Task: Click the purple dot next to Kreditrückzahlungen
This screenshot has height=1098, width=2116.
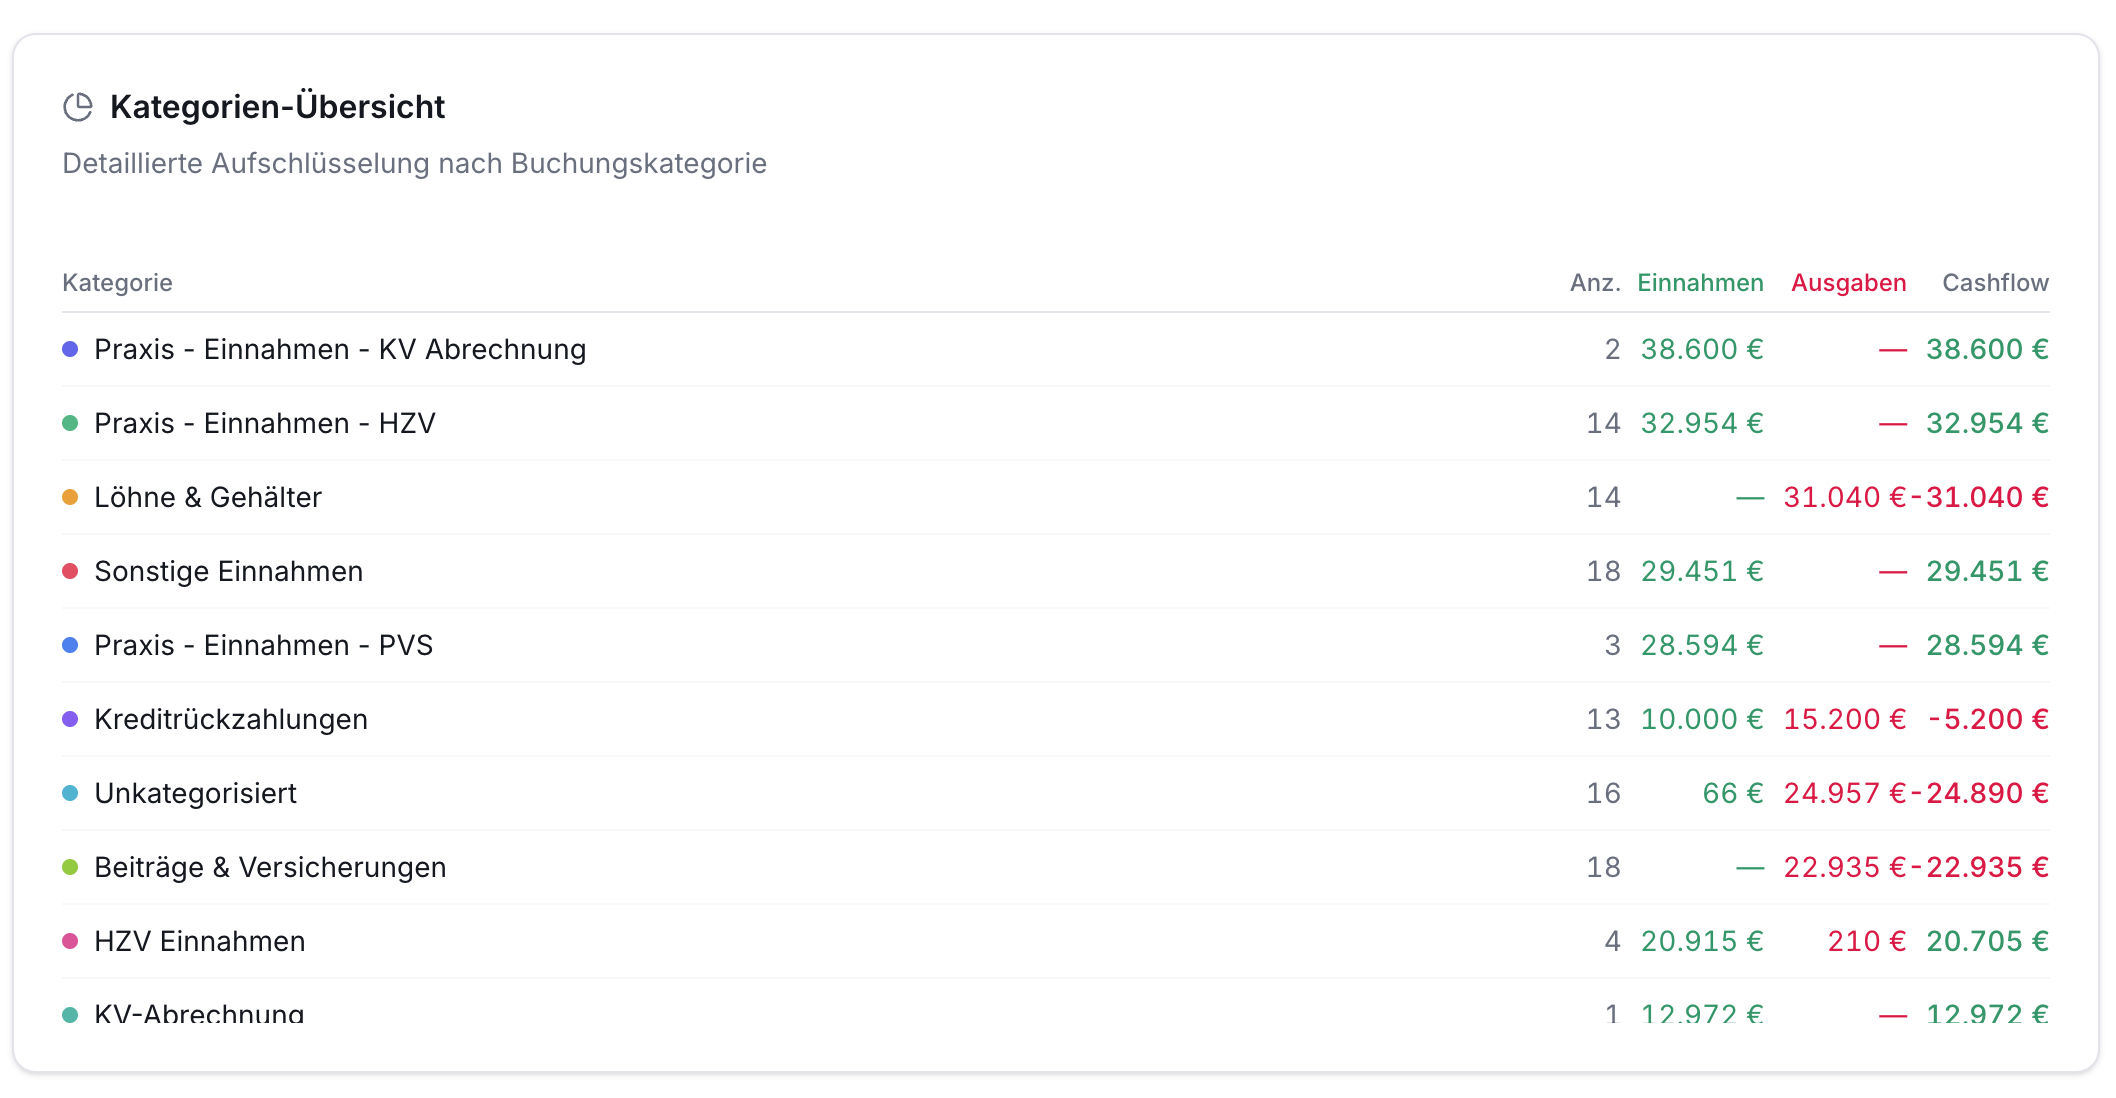Action: pos(70,719)
